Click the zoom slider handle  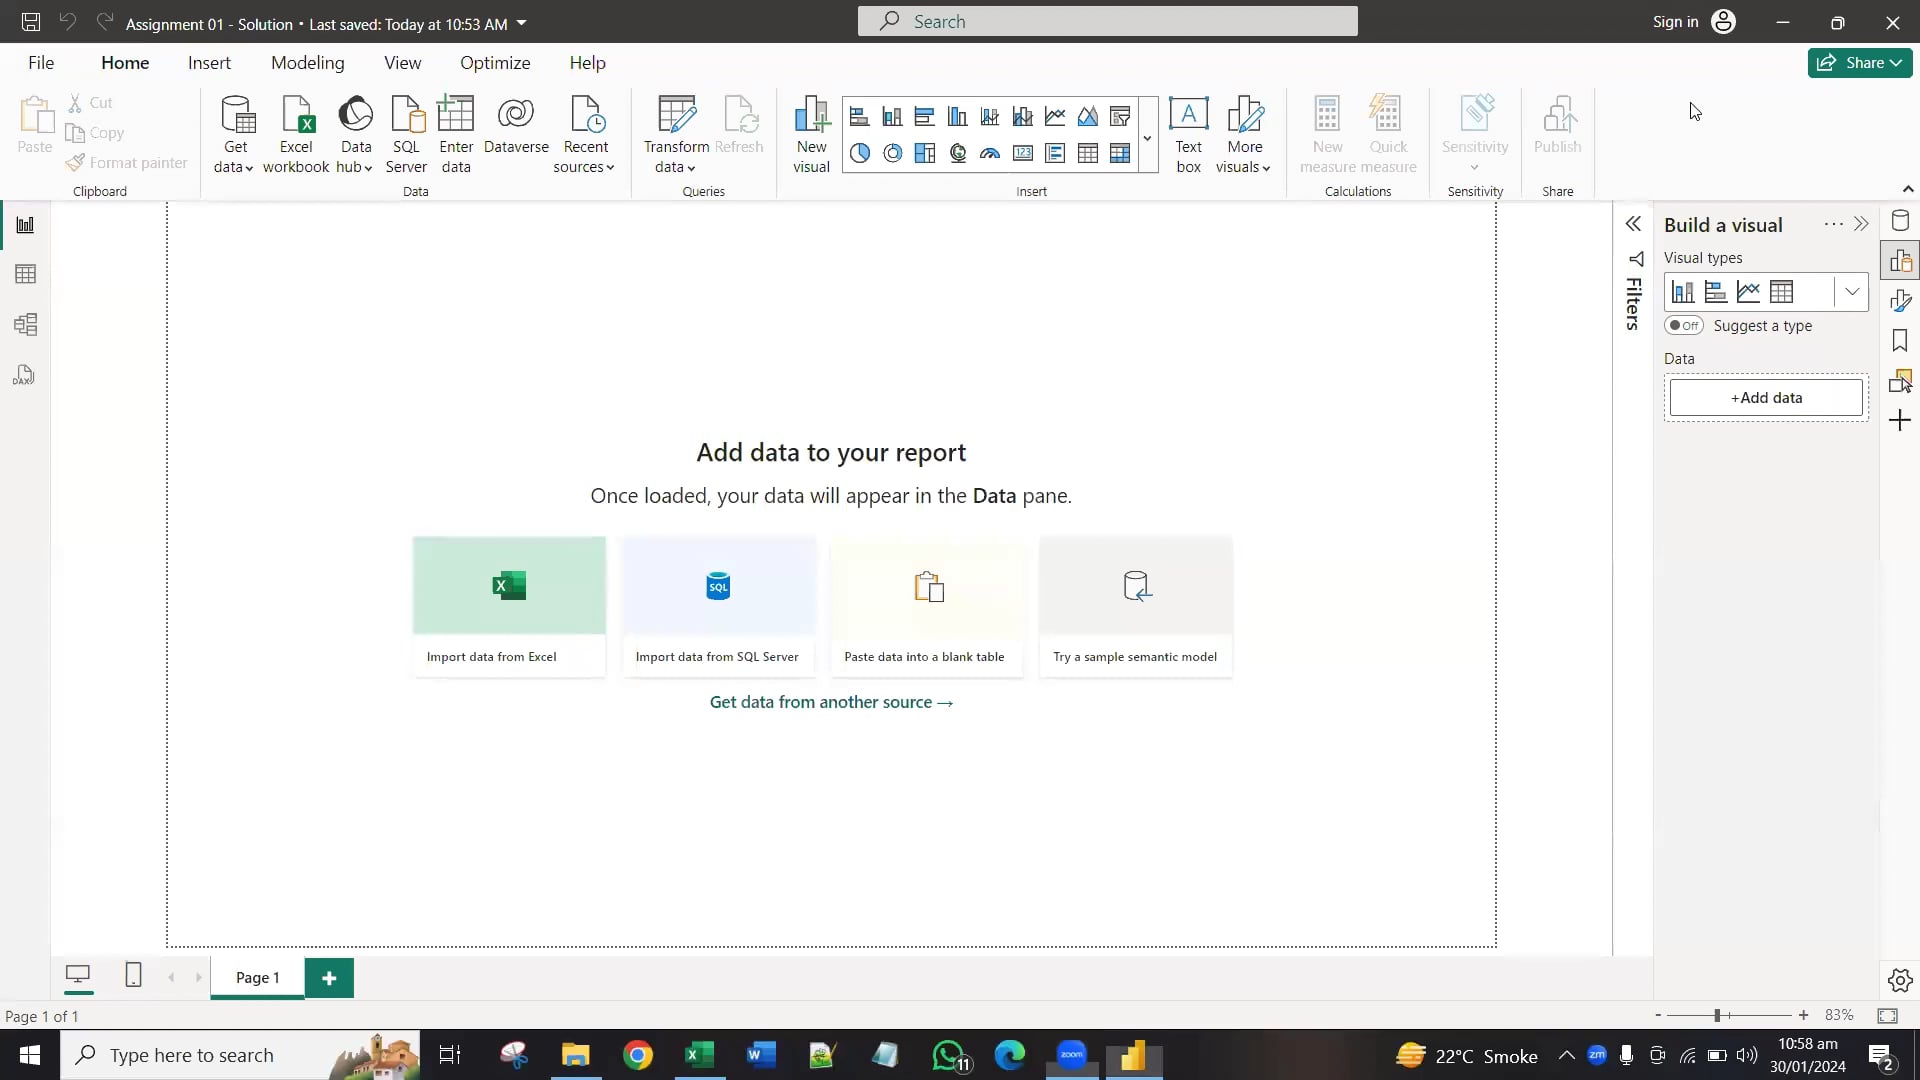pos(1717,1015)
